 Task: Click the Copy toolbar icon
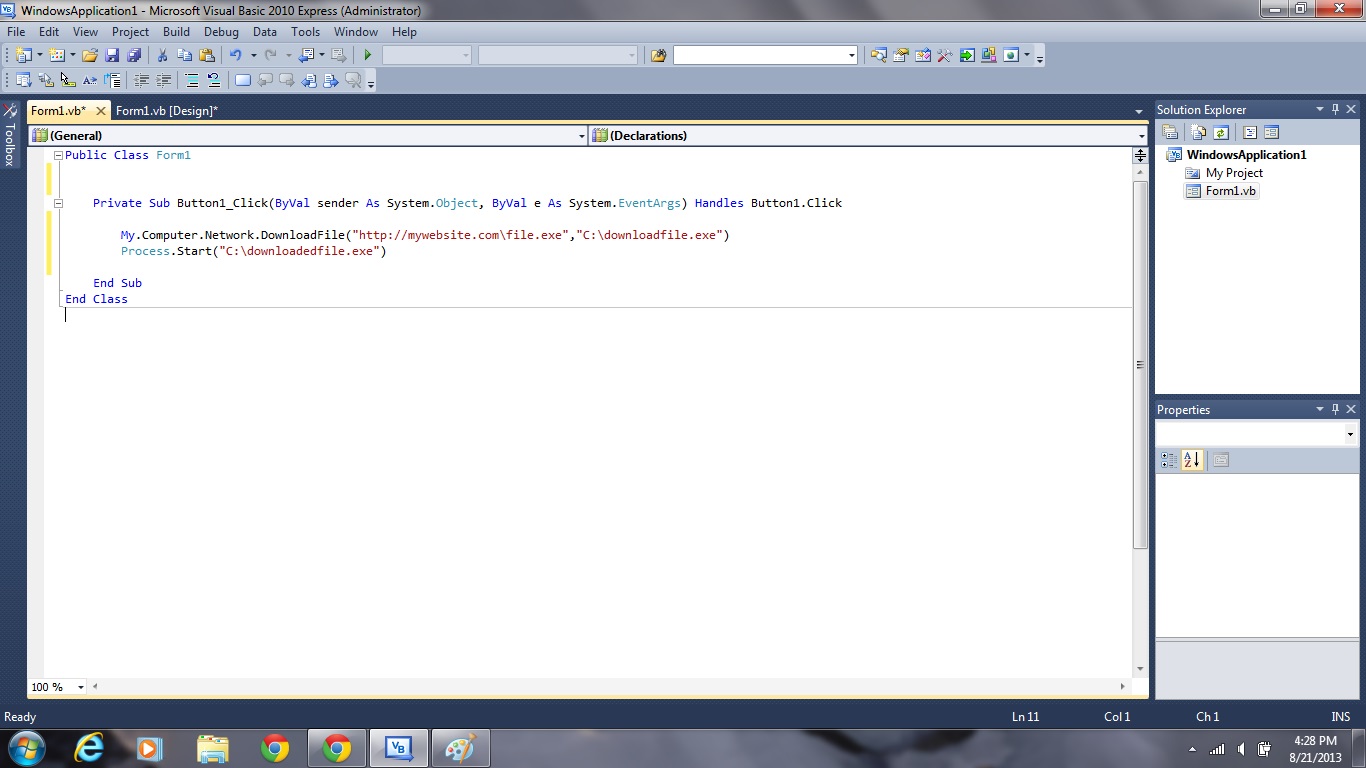pyautogui.click(x=184, y=56)
